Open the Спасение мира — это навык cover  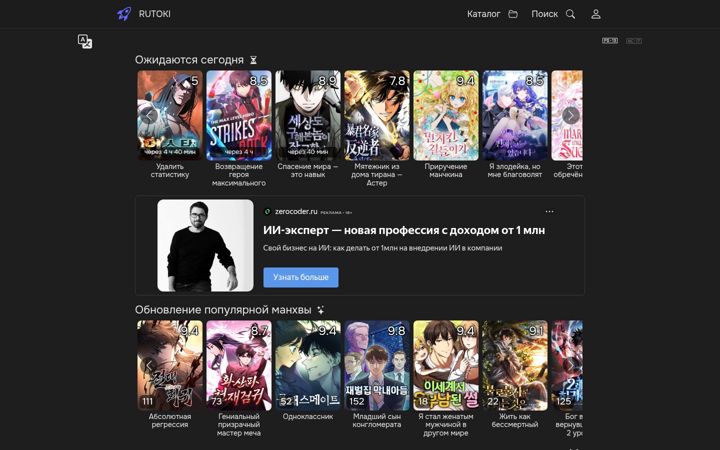(308, 115)
